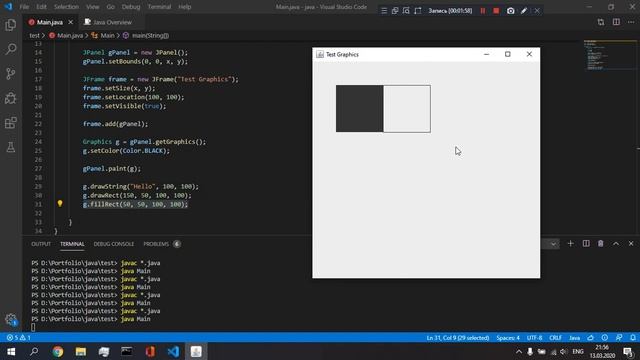
Task: Open File Explorer from the taskbar
Action: [x=81, y=351]
